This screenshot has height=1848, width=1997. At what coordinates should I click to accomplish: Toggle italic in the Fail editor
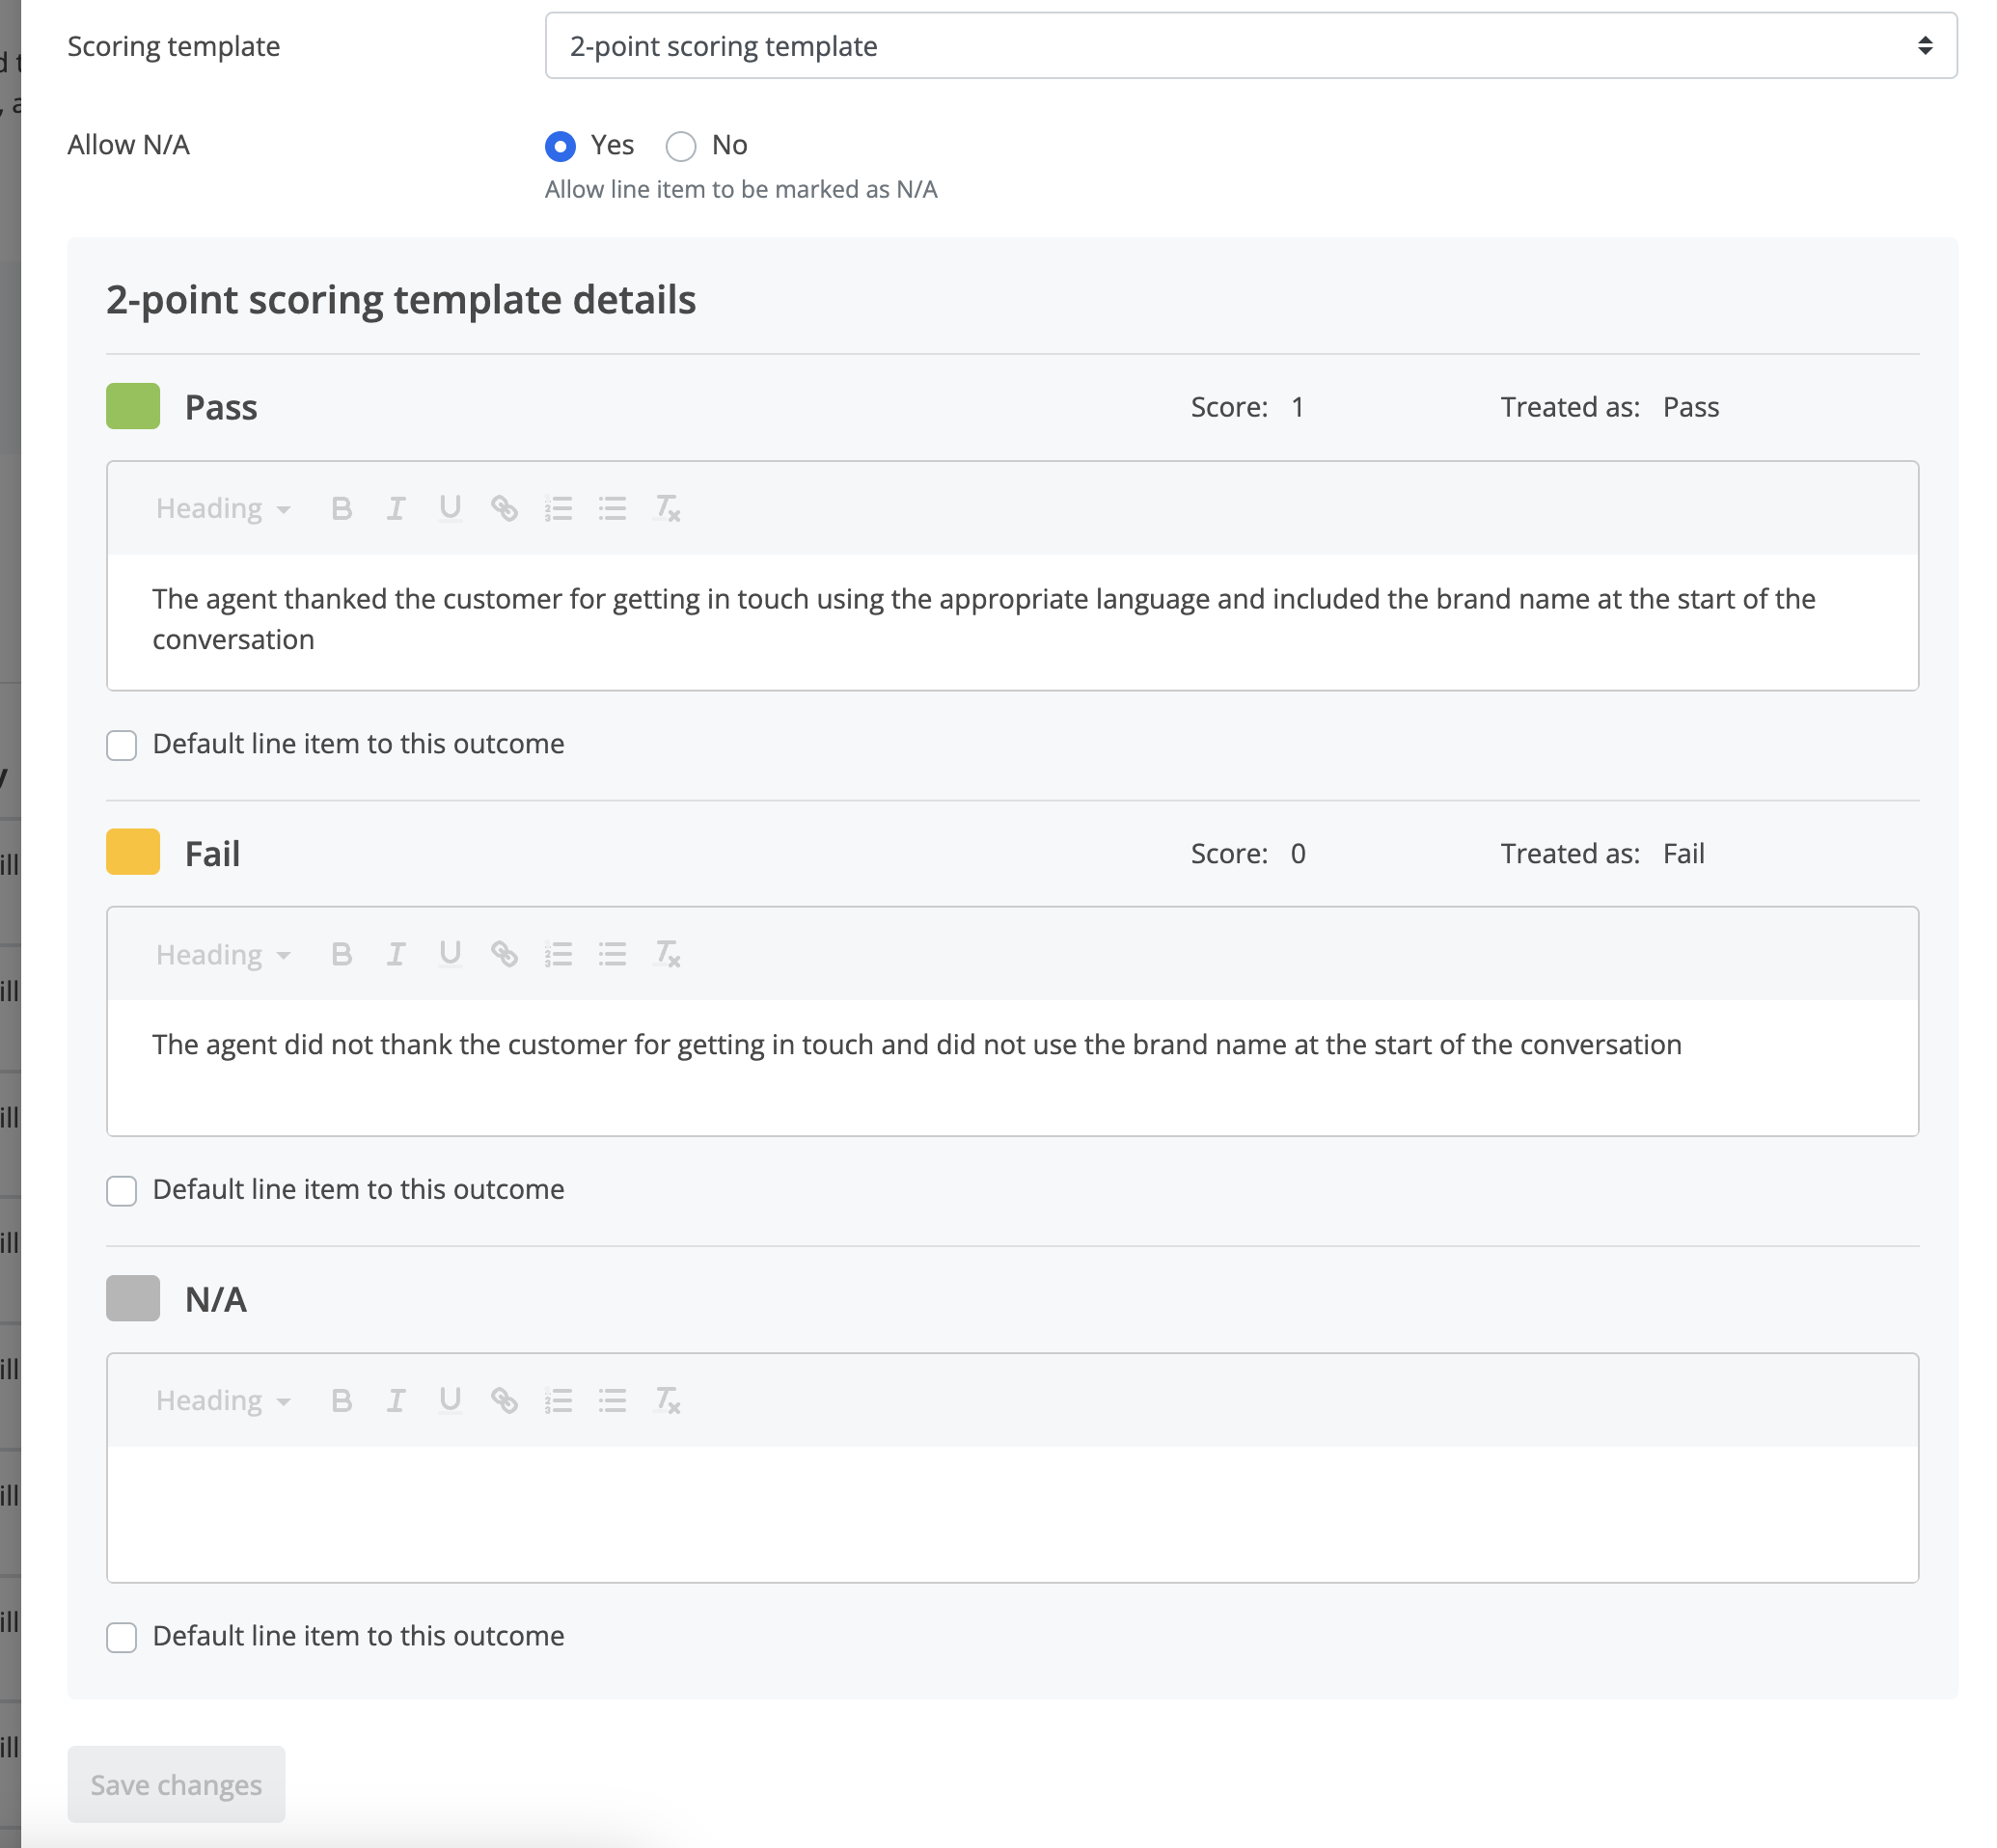[396, 954]
